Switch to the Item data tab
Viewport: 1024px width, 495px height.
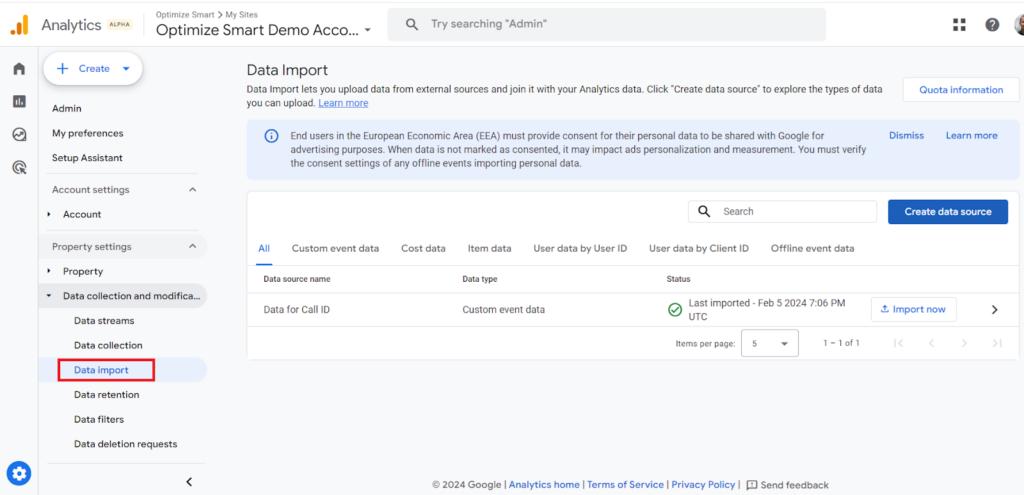[x=489, y=248]
